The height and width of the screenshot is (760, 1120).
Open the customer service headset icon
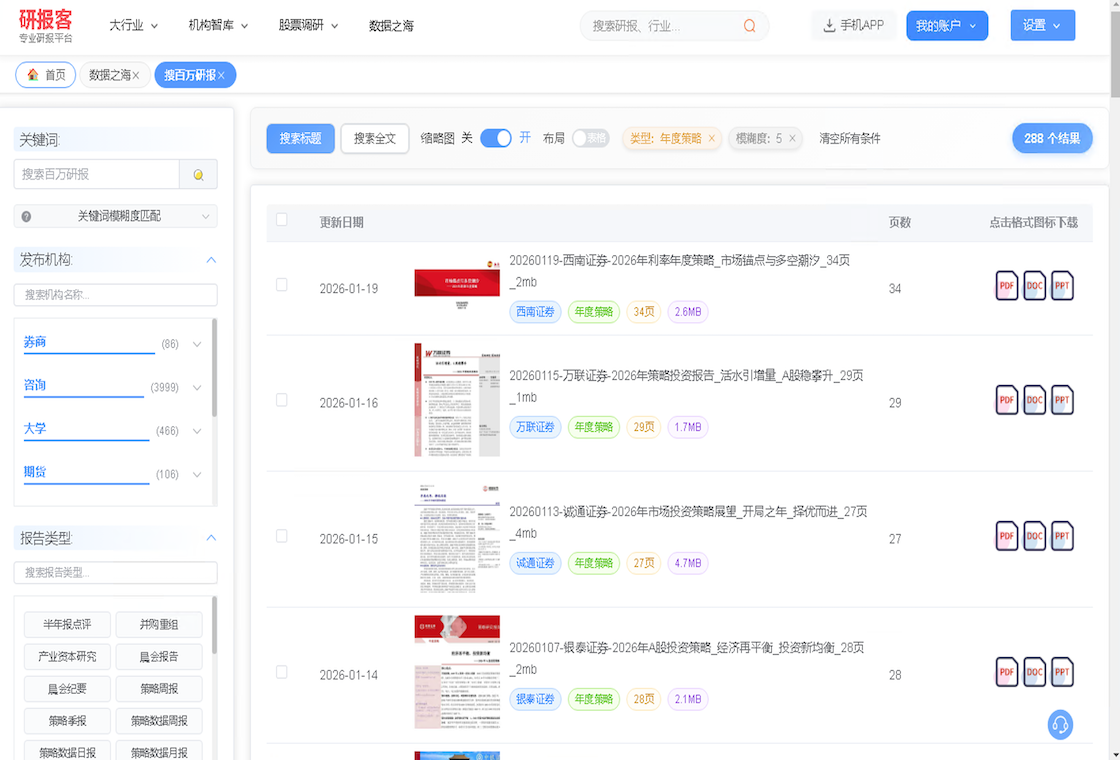[x=1060, y=724]
